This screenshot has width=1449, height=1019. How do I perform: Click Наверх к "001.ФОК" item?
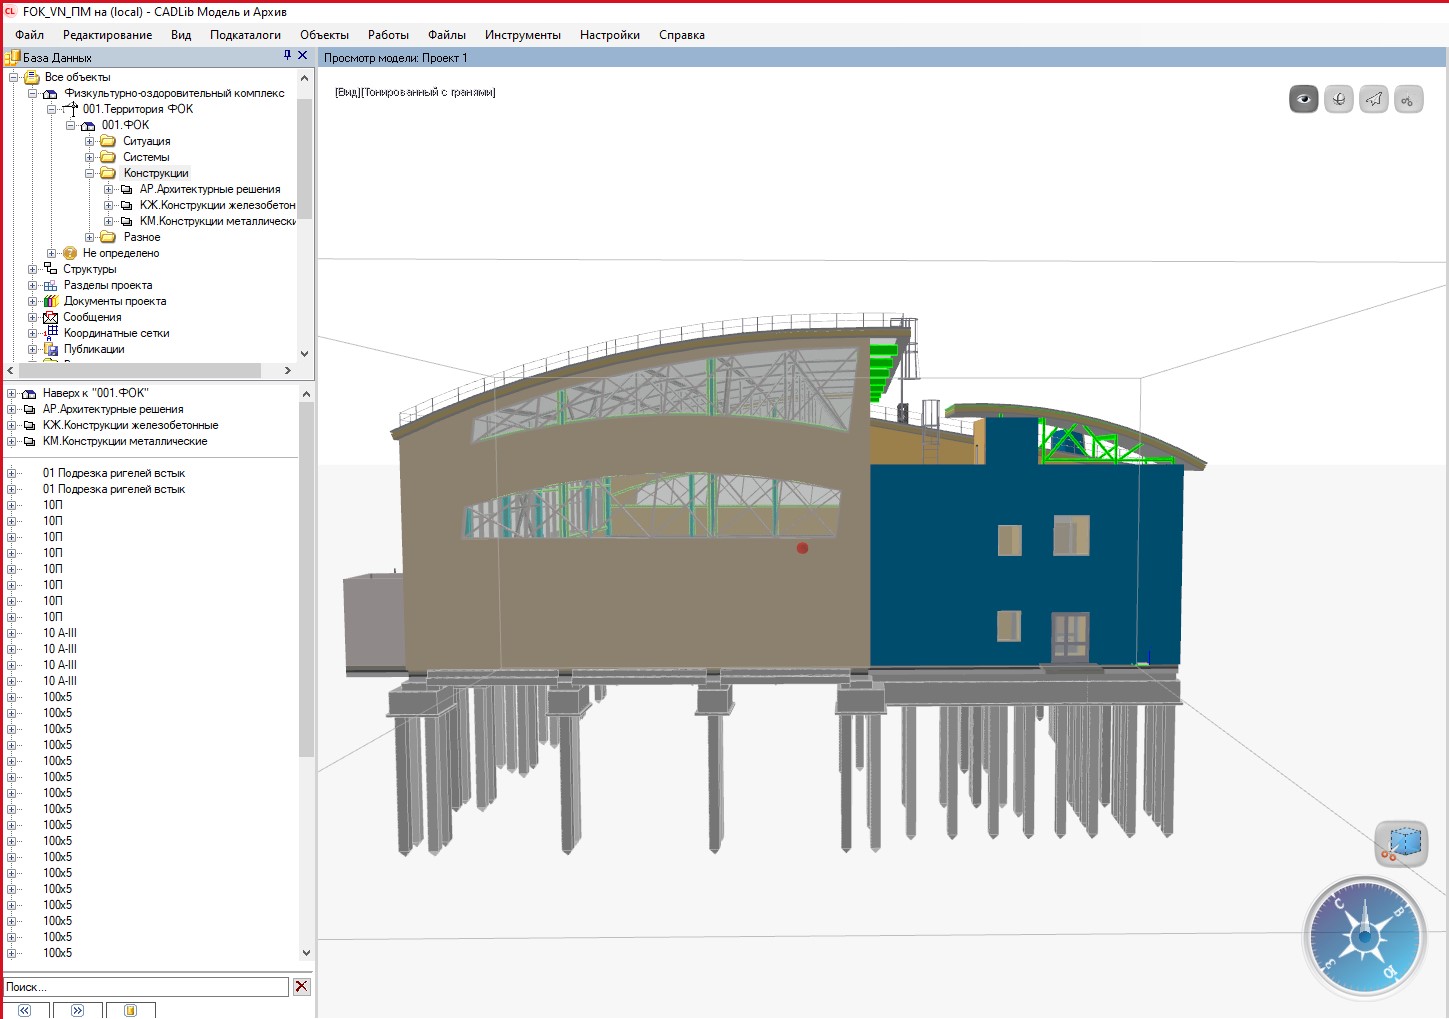95,393
